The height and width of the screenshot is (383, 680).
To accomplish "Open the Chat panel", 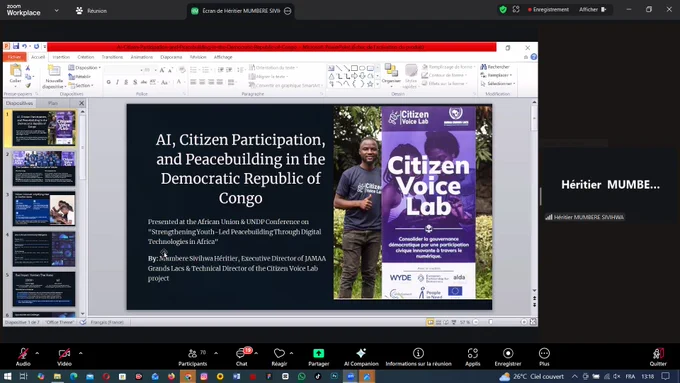I will (x=242, y=357).
